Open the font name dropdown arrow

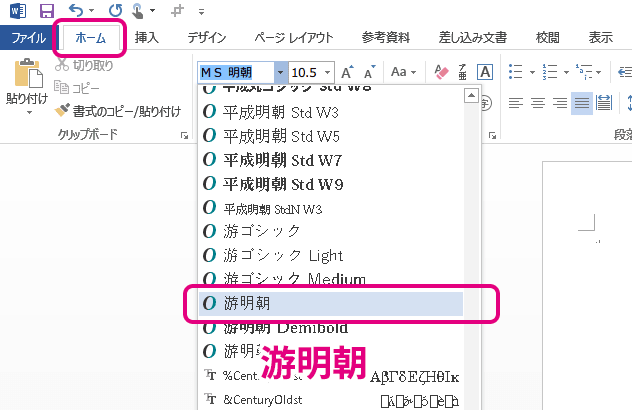tap(281, 73)
